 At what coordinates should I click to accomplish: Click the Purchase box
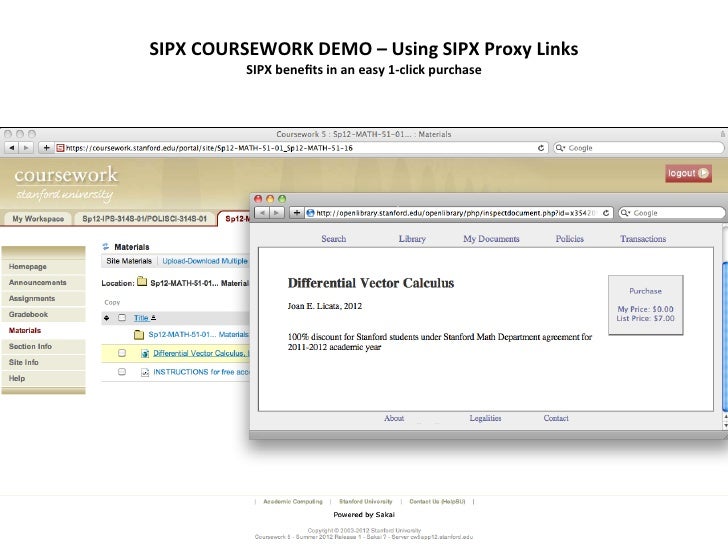point(645,305)
